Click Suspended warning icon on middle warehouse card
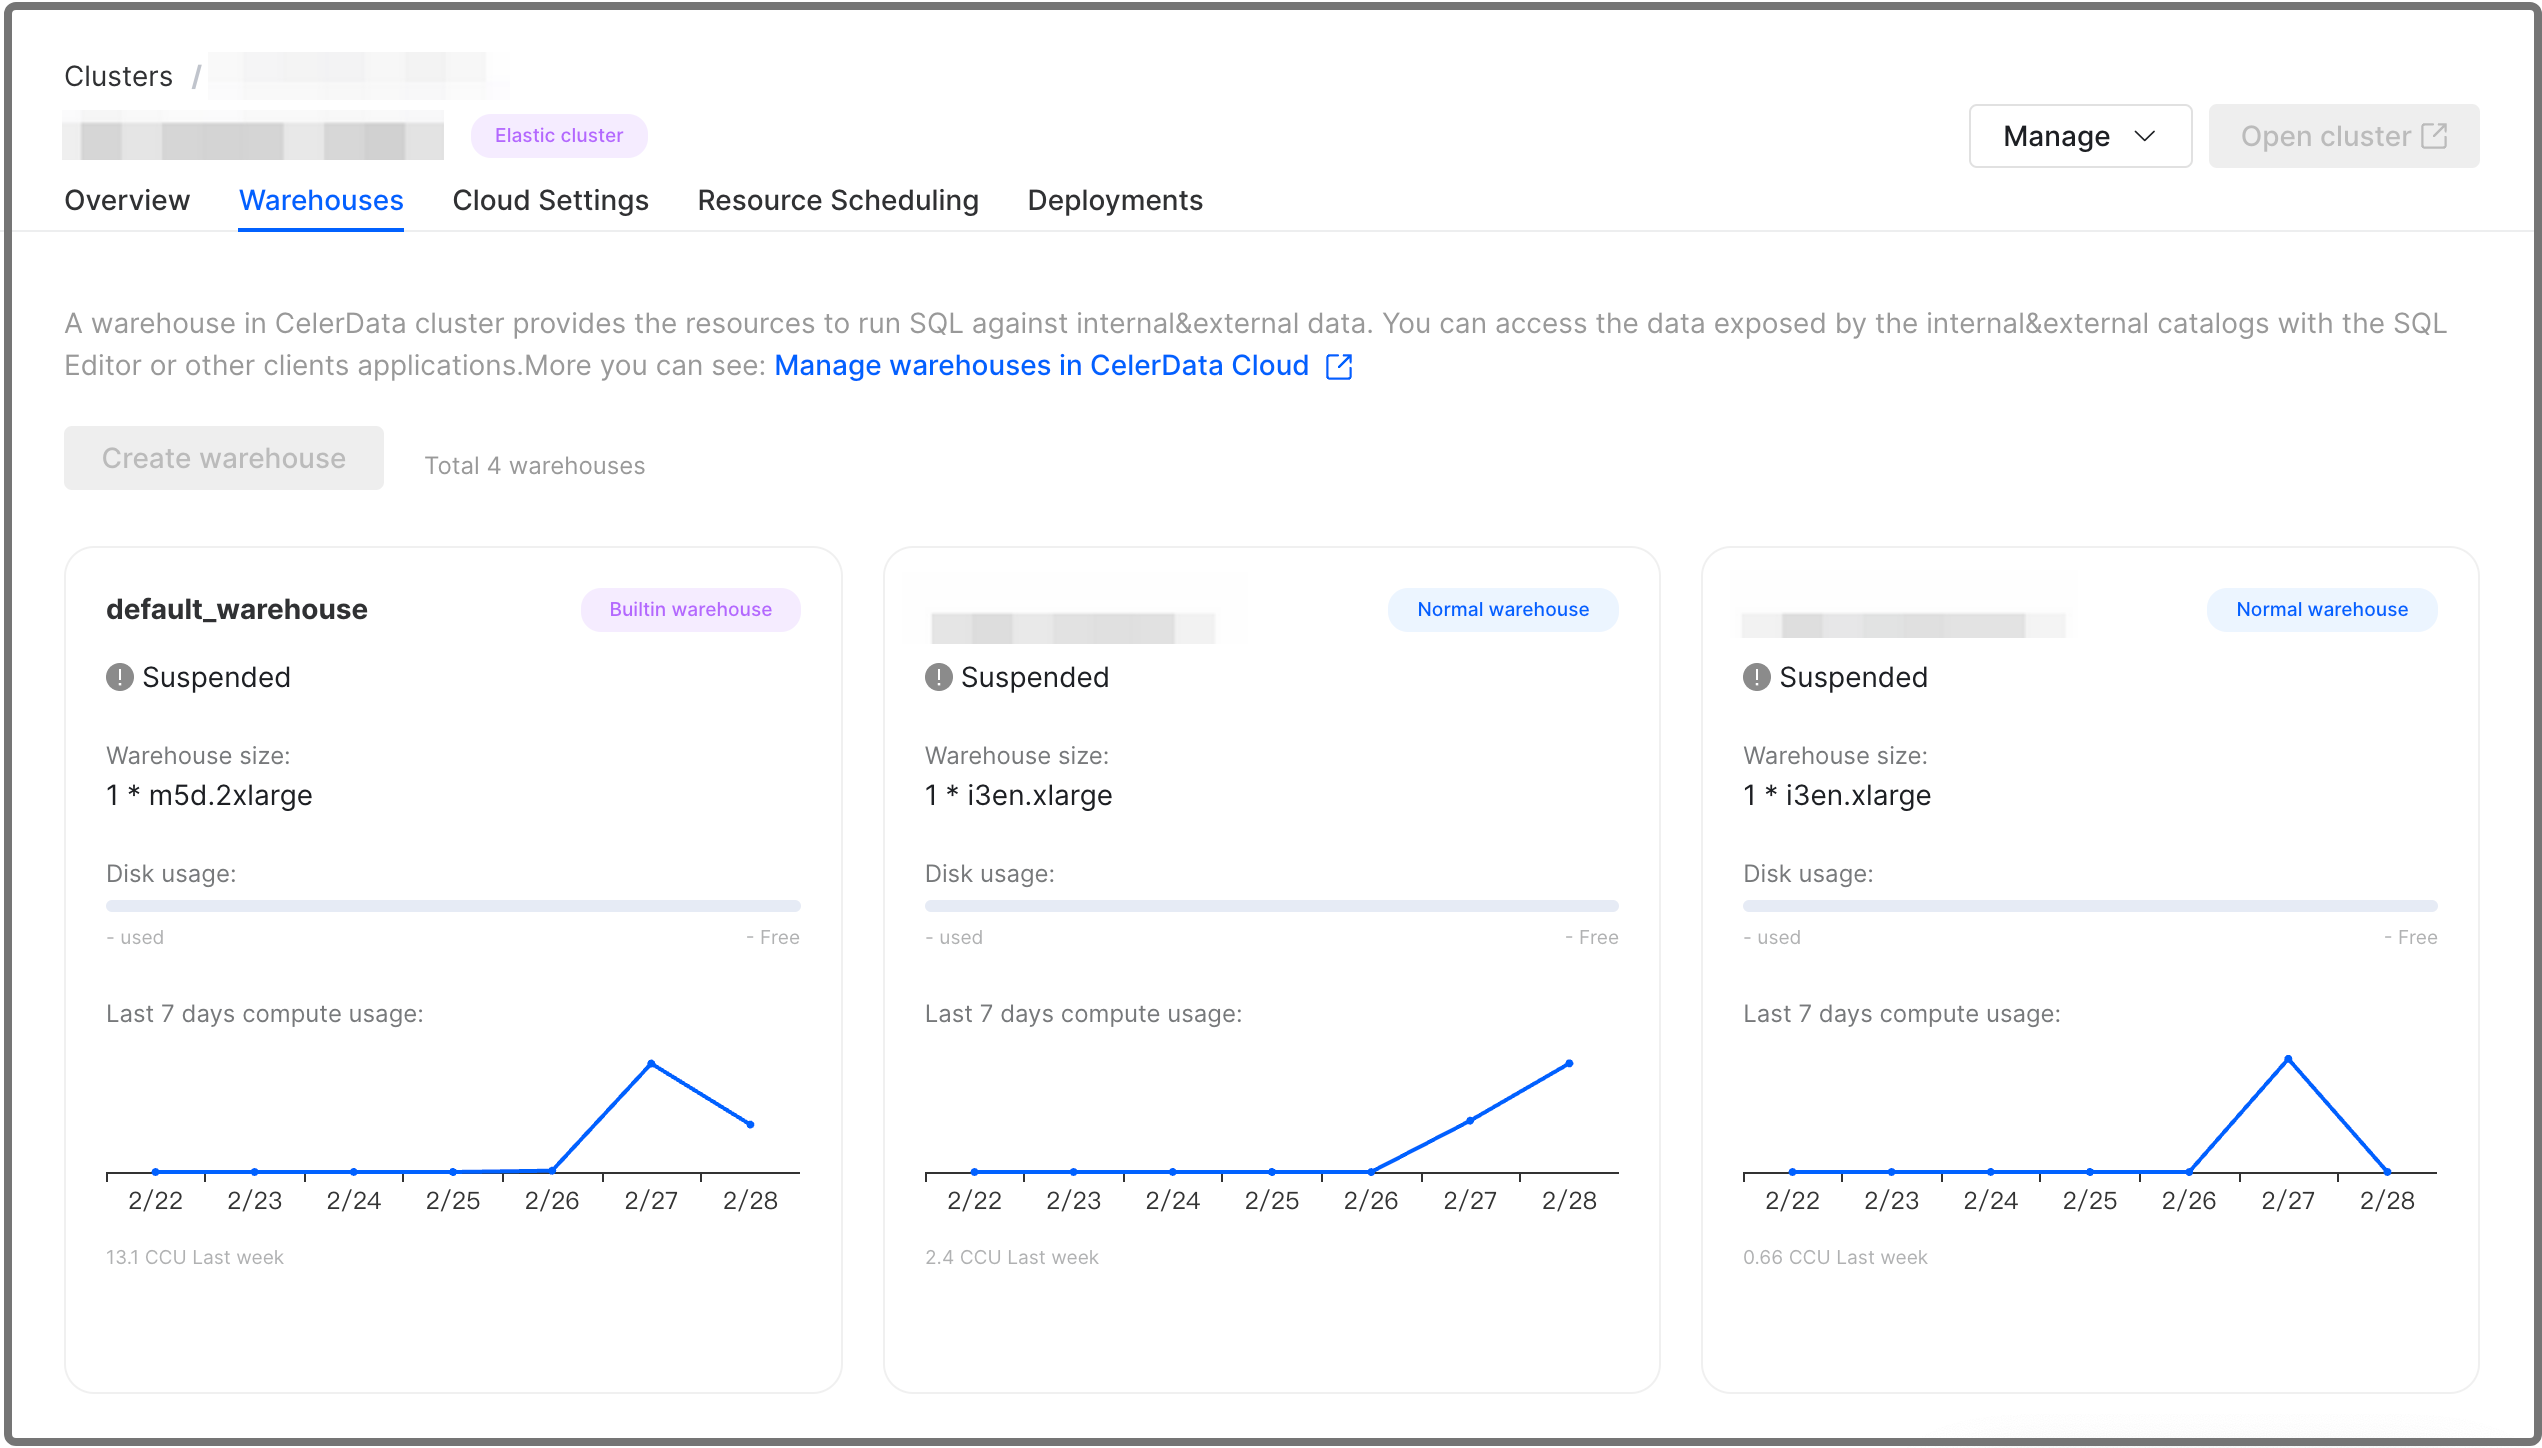2542x1448 pixels. point(938,677)
